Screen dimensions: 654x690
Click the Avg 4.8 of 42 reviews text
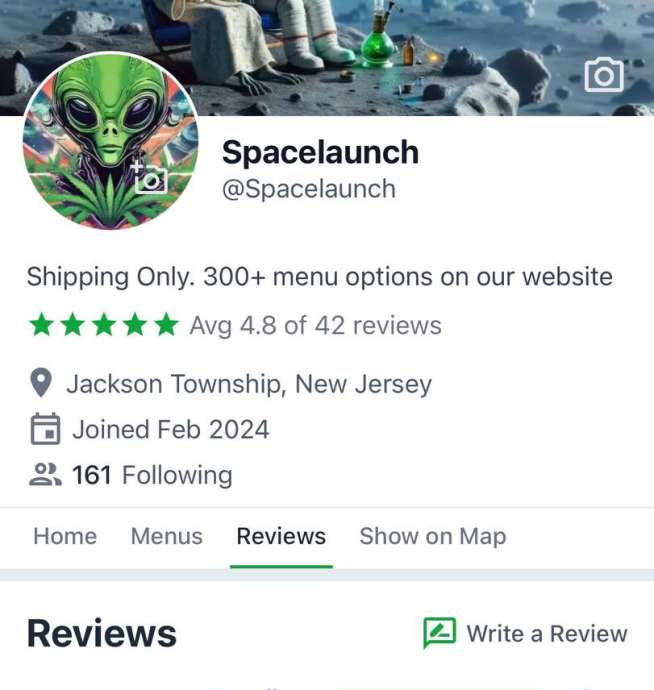316,326
